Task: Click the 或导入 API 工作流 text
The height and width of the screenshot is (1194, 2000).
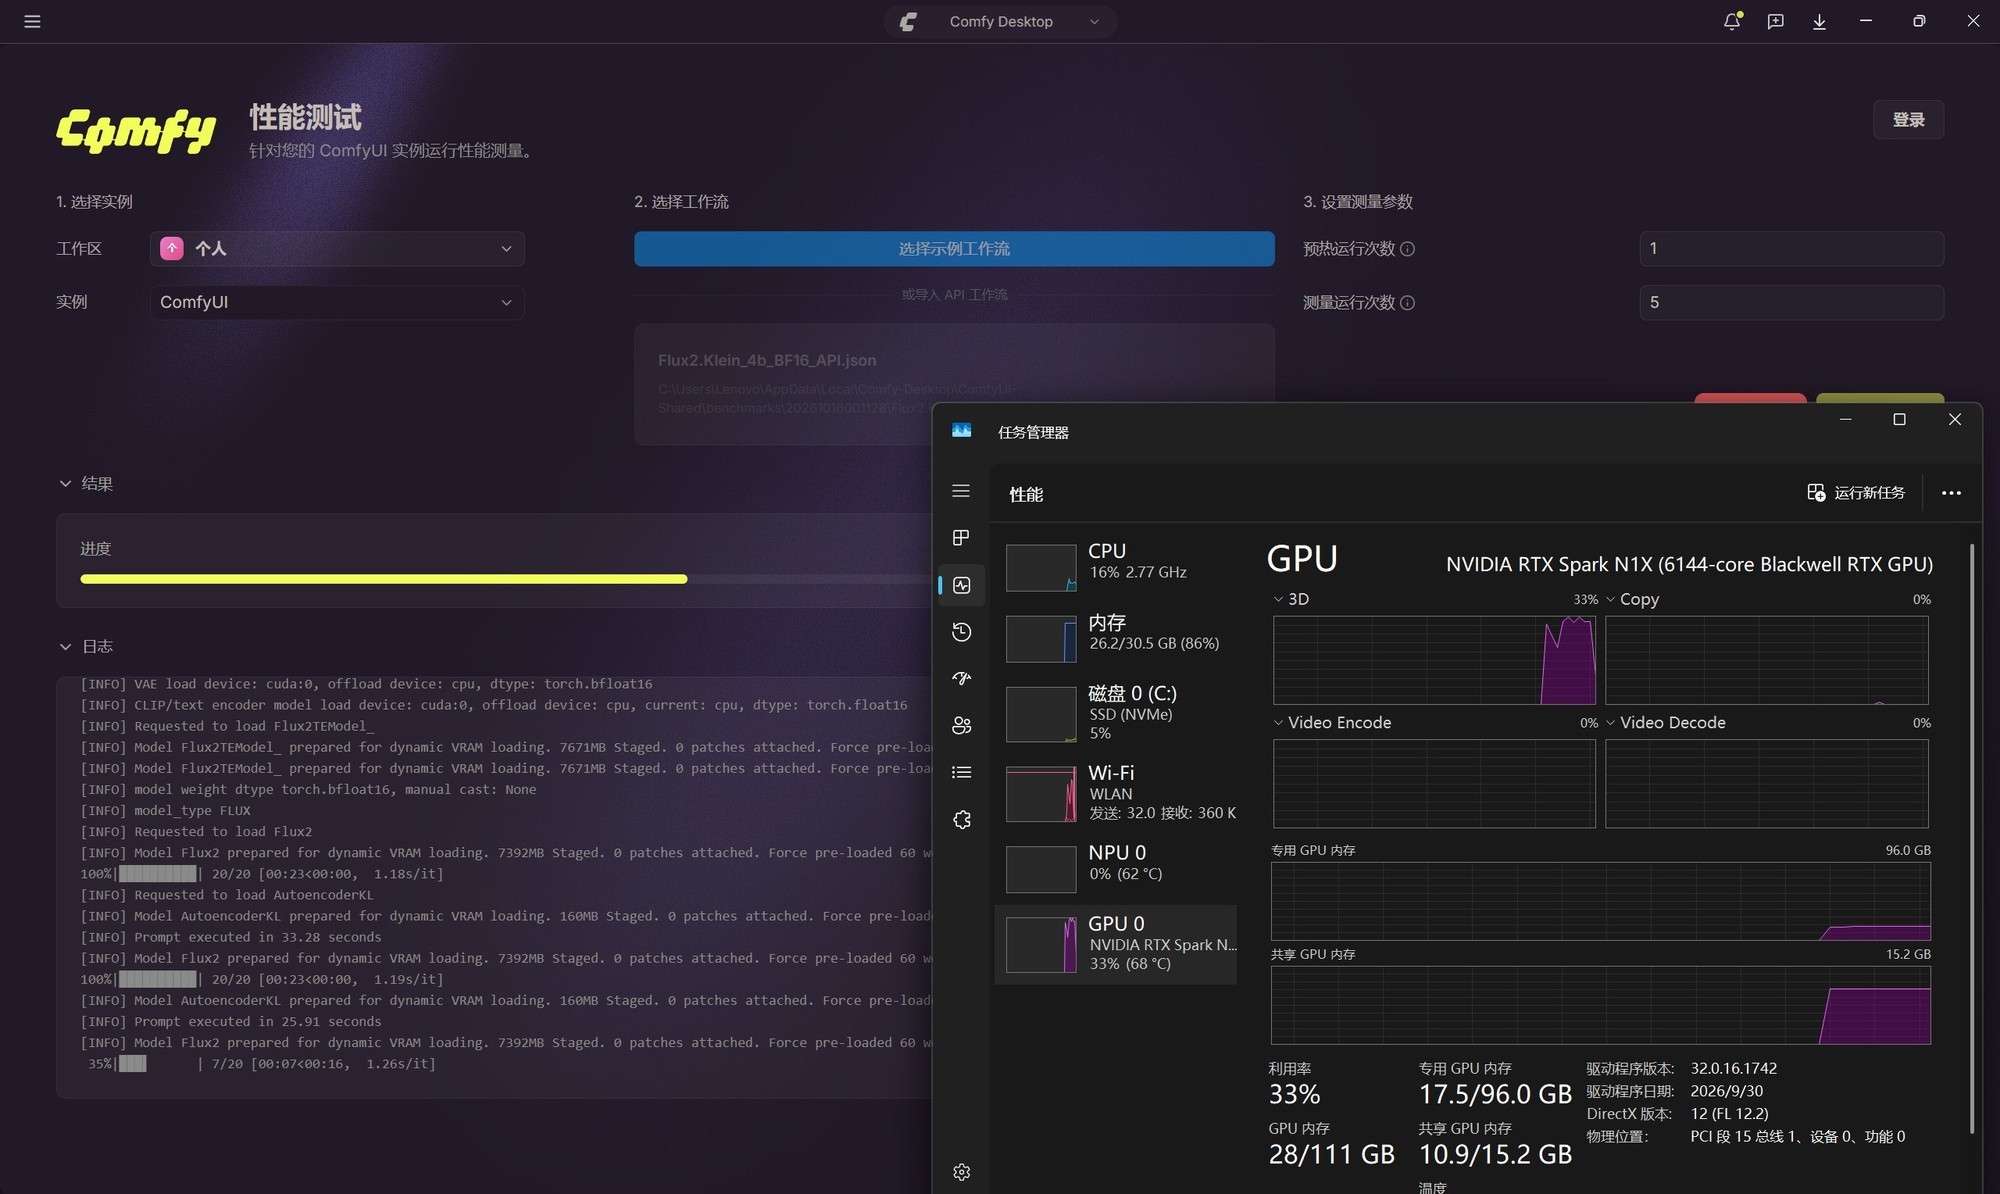Action: [954, 295]
